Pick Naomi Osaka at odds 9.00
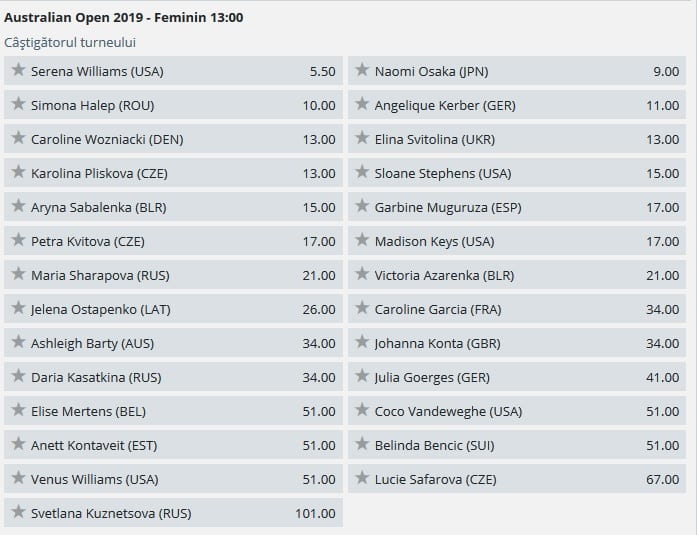The image size is (697, 535). click(663, 72)
